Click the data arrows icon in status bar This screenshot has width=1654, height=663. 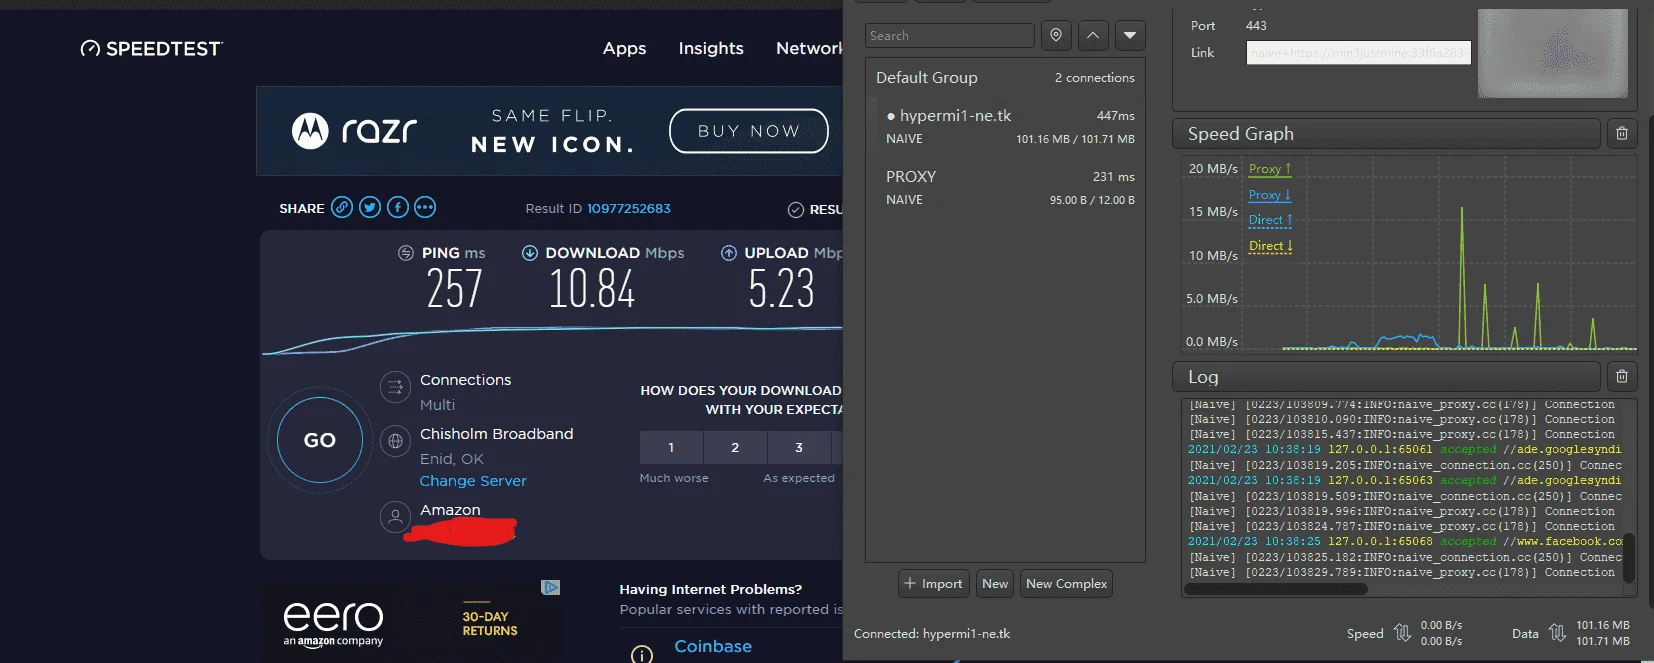tap(1557, 633)
